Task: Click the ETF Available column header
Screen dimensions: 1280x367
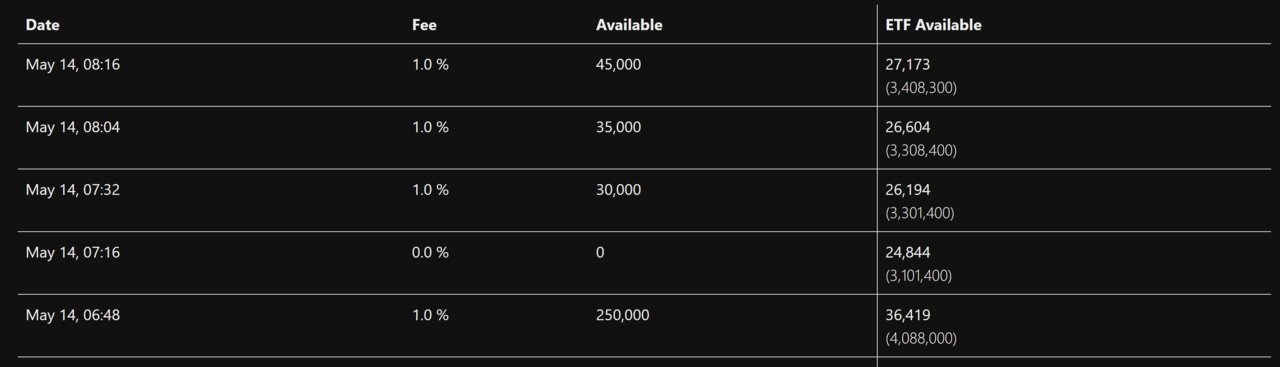Action: [934, 25]
